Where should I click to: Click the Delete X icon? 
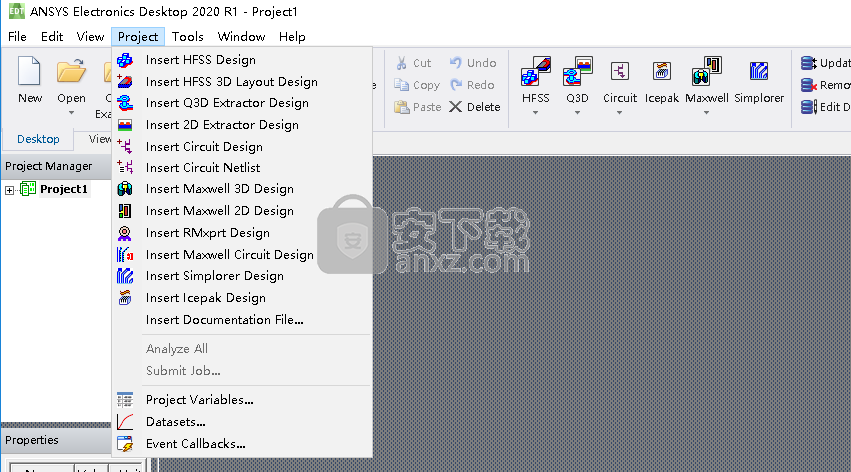pos(455,107)
